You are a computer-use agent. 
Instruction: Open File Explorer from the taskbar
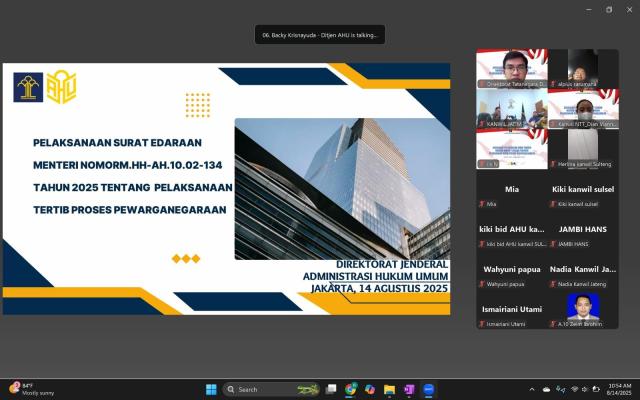(389, 389)
